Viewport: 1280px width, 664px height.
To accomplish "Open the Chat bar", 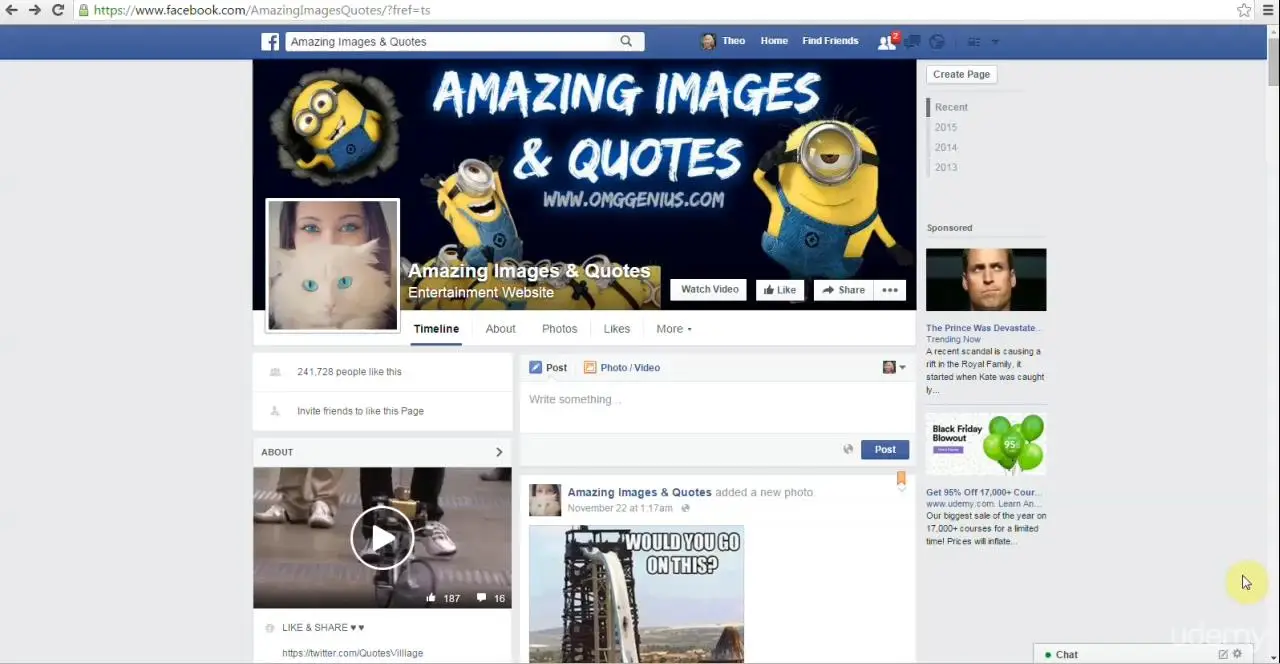I will [x=1142, y=654].
